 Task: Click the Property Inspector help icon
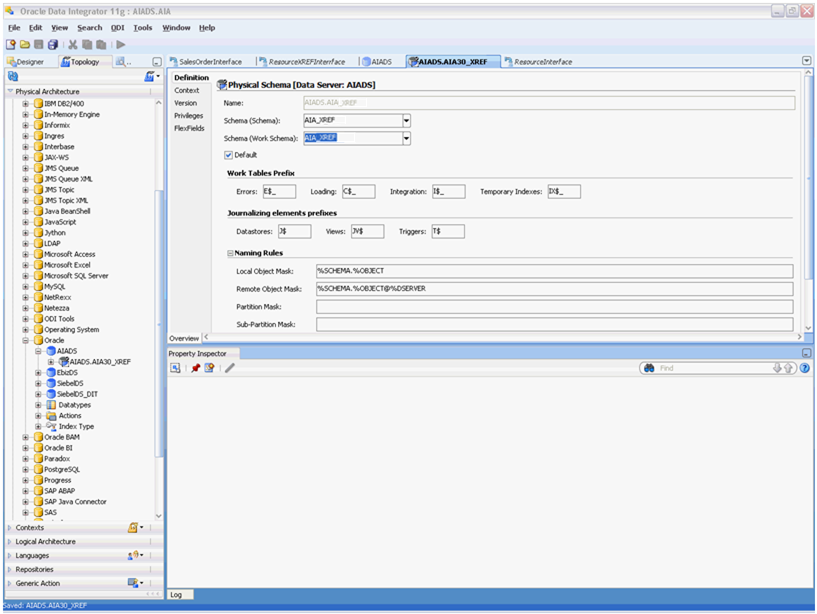[x=805, y=368]
